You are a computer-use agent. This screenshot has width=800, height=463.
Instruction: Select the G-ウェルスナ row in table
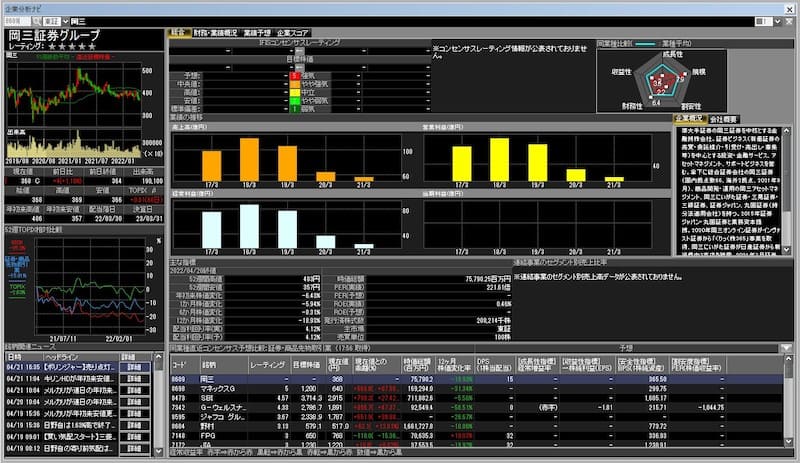476,407
